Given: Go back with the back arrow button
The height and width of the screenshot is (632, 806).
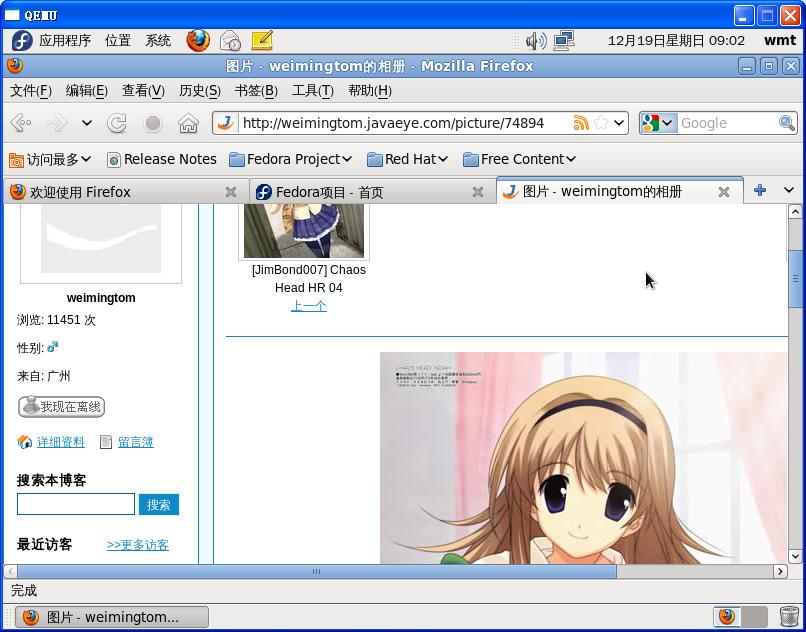Looking at the screenshot, I should click(x=21, y=123).
